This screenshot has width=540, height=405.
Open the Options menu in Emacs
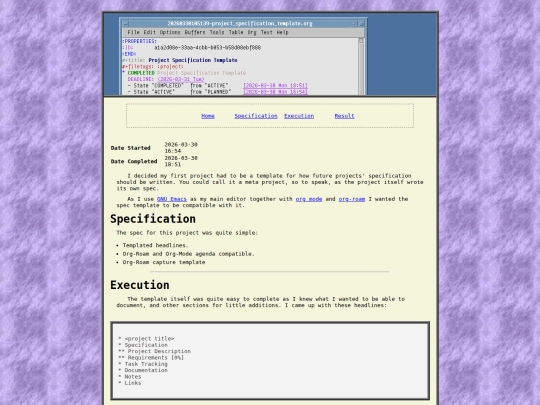(x=170, y=32)
